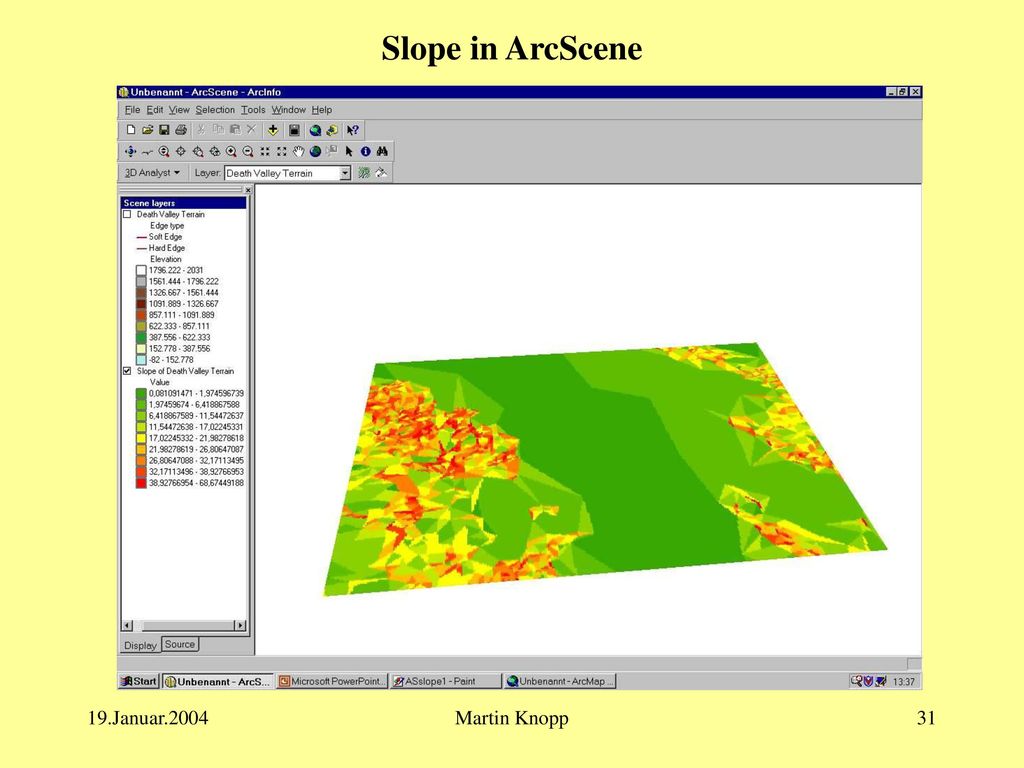Image resolution: width=1024 pixels, height=768 pixels.
Task: Select the Center on Target crosshair tool
Action: tap(181, 152)
